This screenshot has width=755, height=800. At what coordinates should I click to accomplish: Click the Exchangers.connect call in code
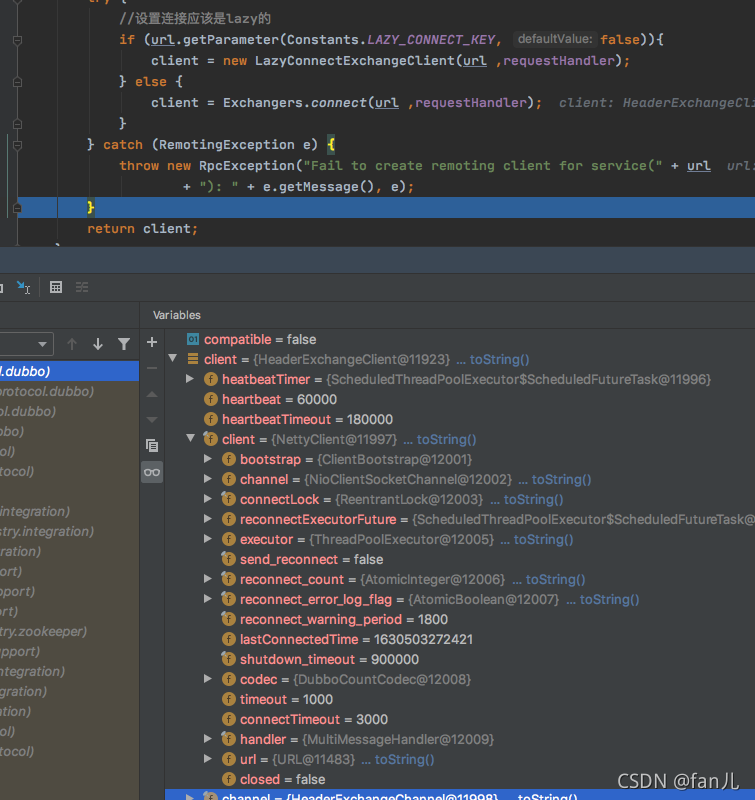coord(294,103)
